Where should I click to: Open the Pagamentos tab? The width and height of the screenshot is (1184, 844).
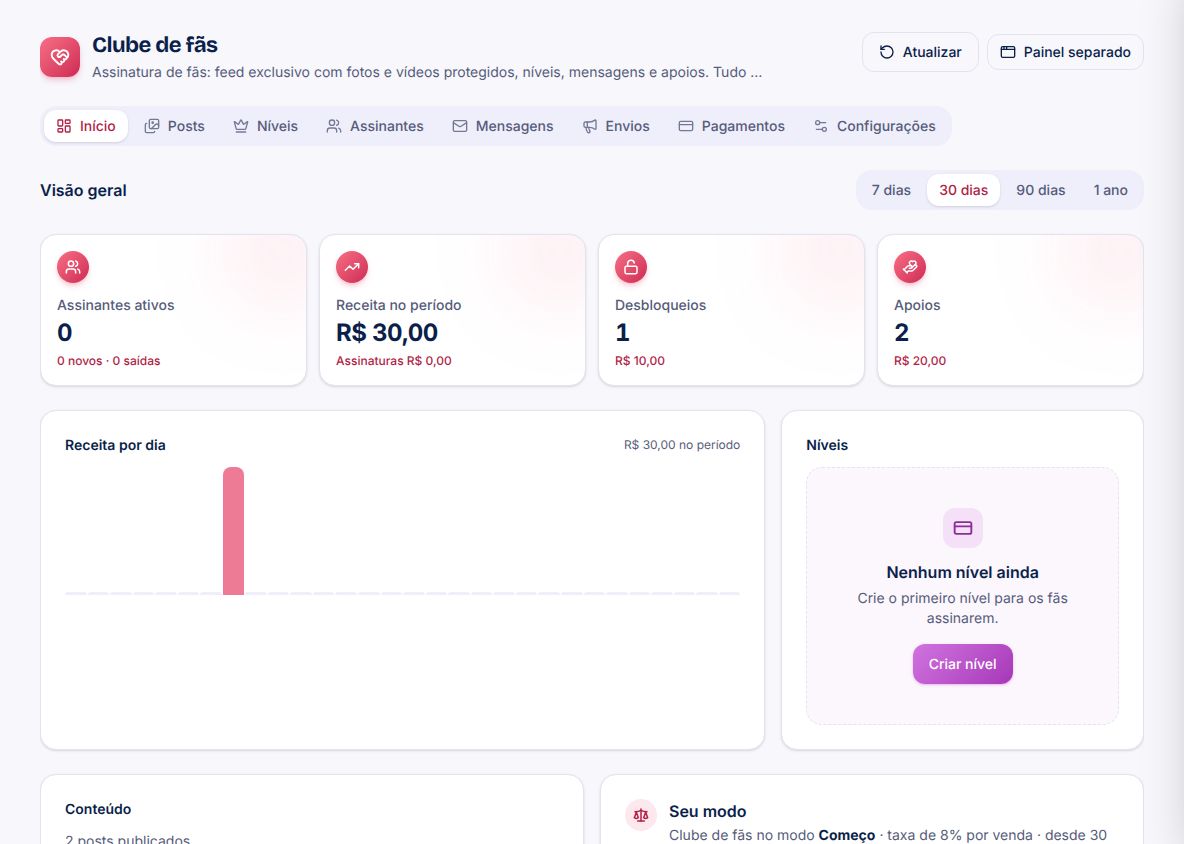pos(732,126)
